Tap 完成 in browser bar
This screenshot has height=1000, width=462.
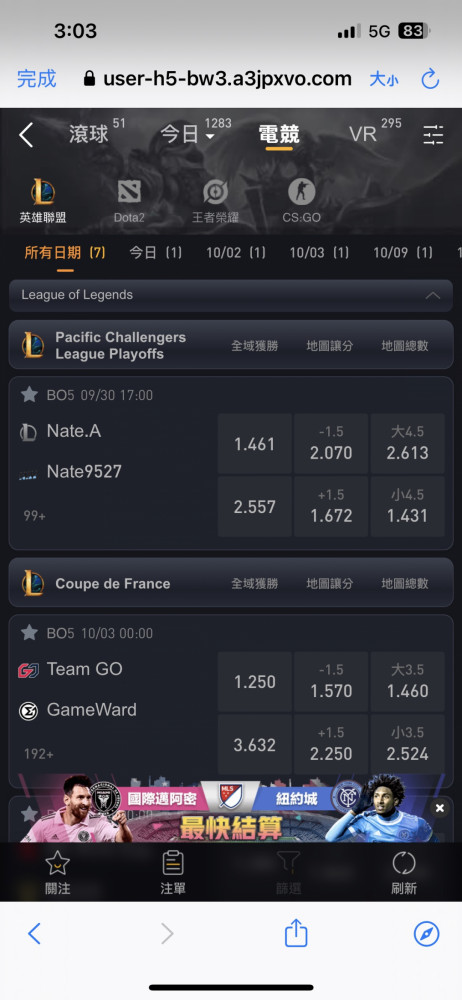coord(36,79)
